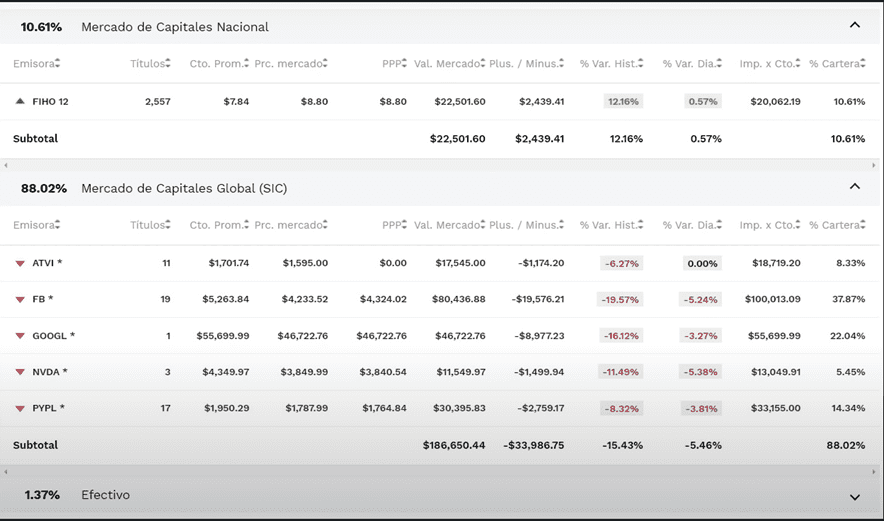The width and height of the screenshot is (884, 521).
Task: Sort the global SIC table by Títulos
Action: pos(151,226)
